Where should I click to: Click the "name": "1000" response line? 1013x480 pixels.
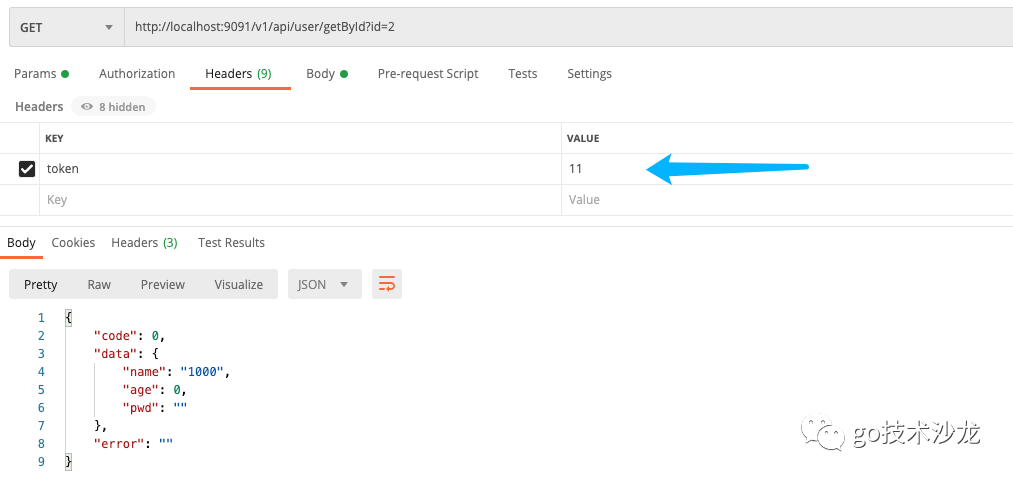click(x=176, y=372)
